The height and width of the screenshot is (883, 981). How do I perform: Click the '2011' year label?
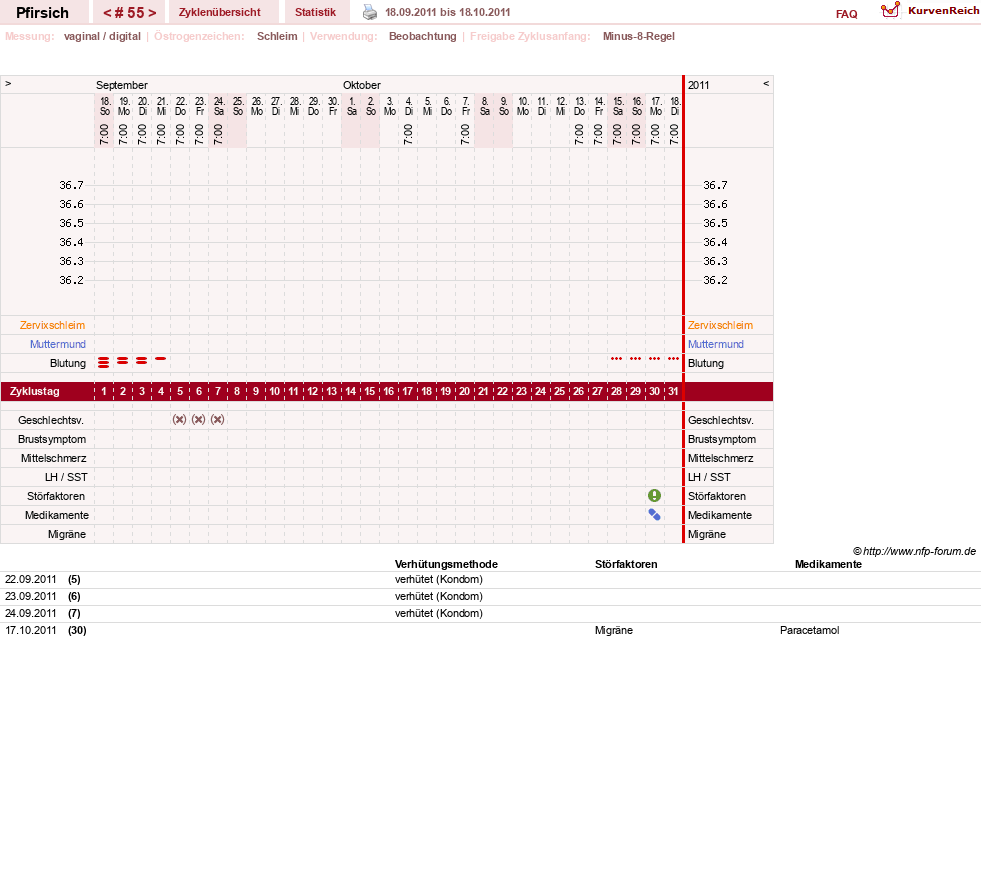tap(698, 85)
